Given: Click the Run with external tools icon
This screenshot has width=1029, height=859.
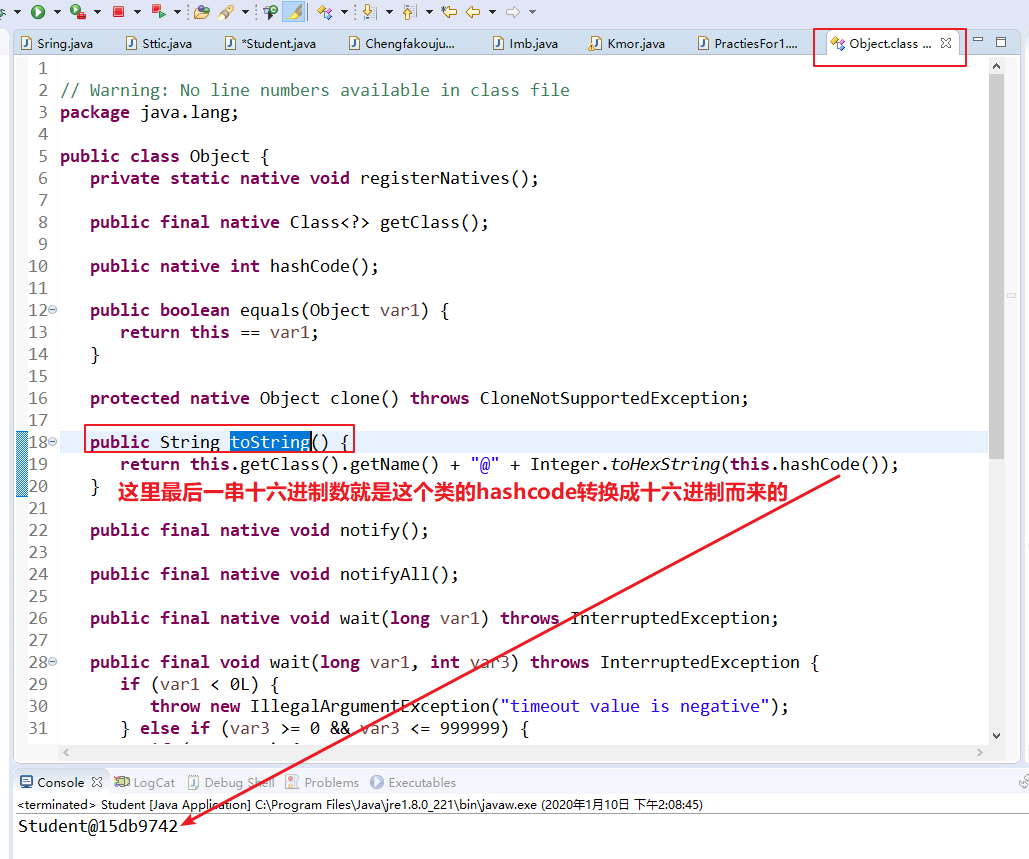Looking at the screenshot, I should tap(77, 11).
